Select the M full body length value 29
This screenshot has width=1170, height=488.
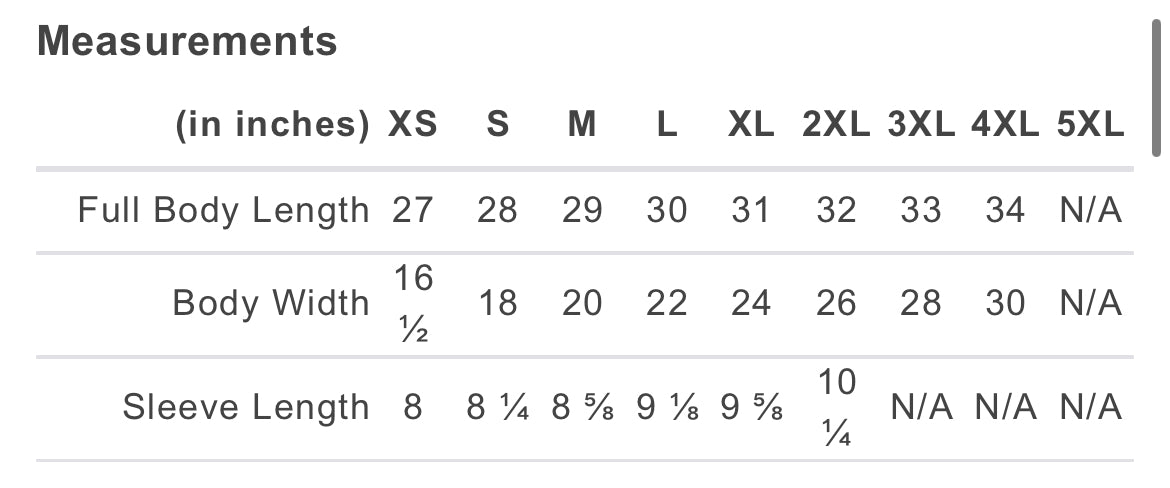pyautogui.click(x=582, y=210)
